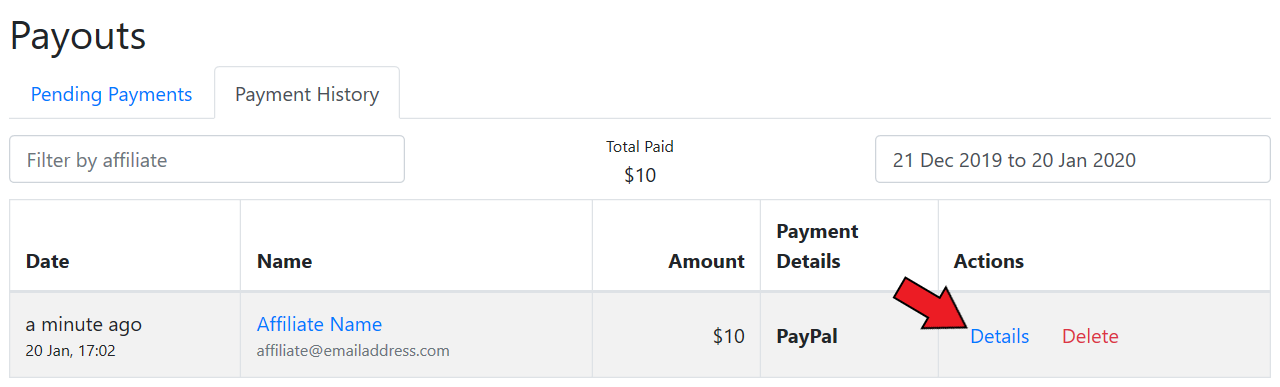
Task: Switch to the Pending Payments tab
Action: tap(111, 94)
